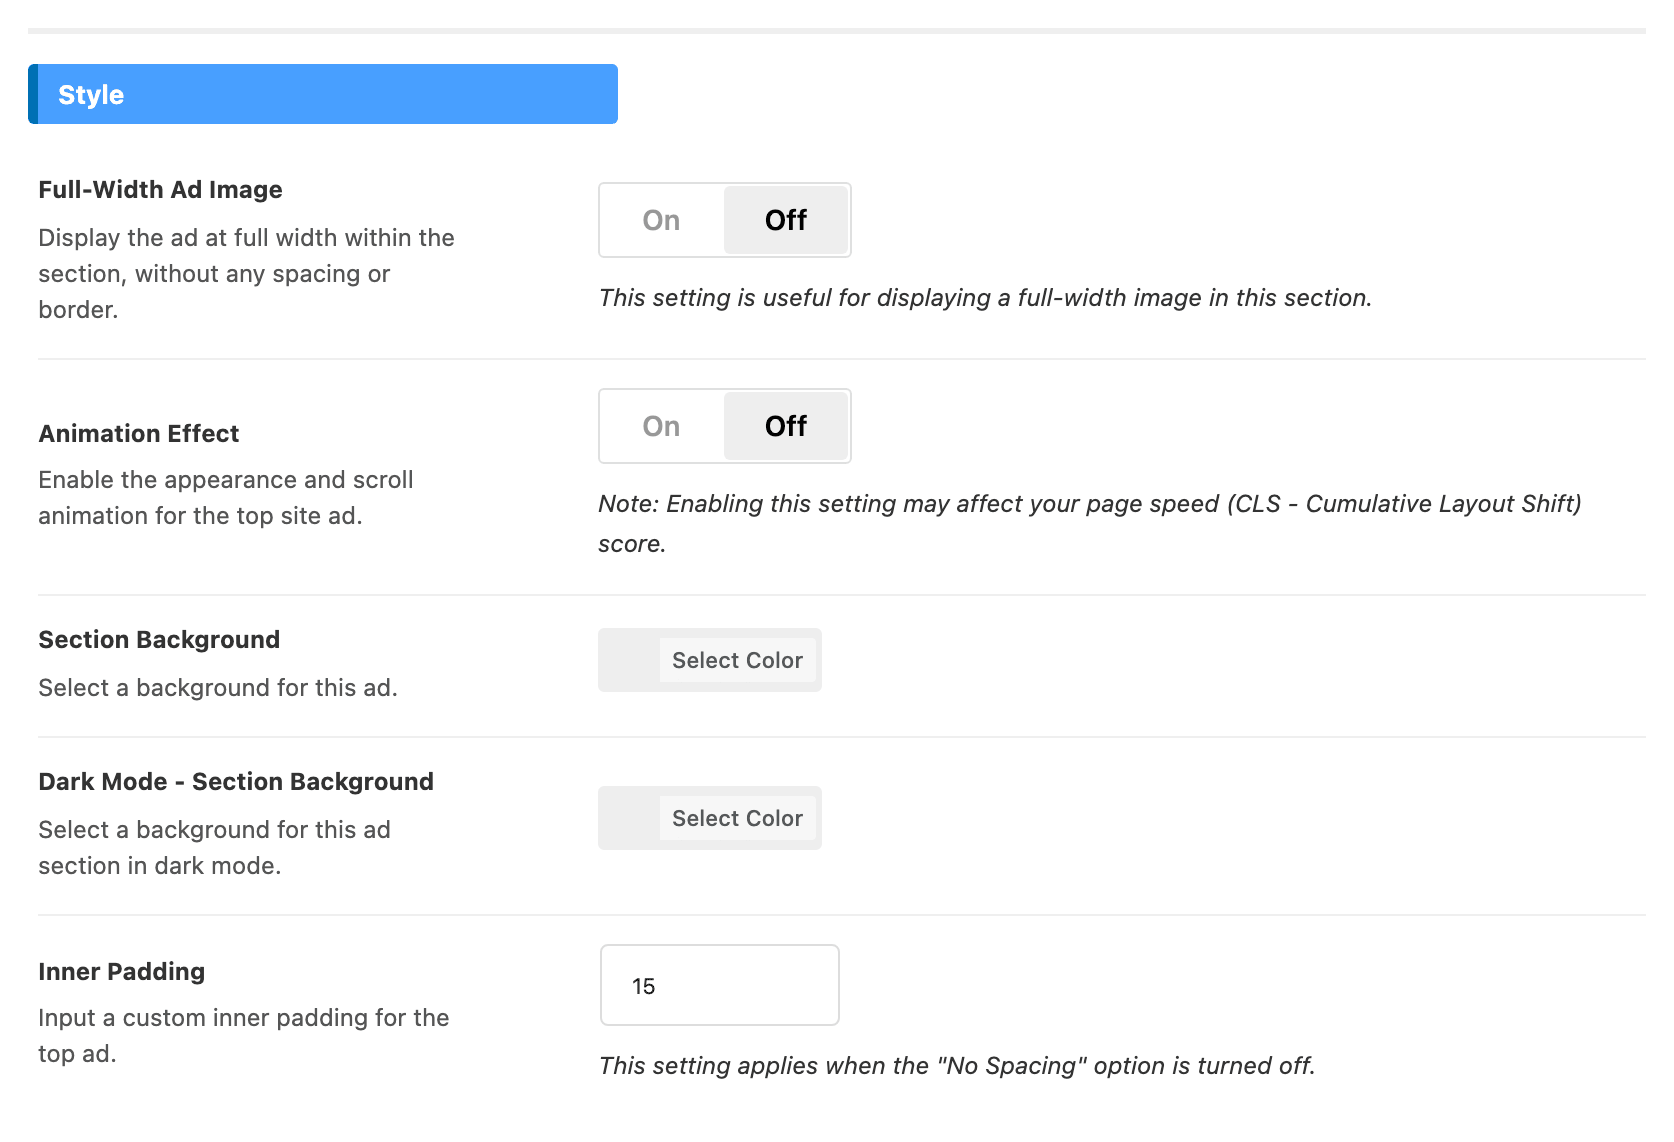Open Section Background color swatch
This screenshot has height=1142, width=1674.
point(629,660)
